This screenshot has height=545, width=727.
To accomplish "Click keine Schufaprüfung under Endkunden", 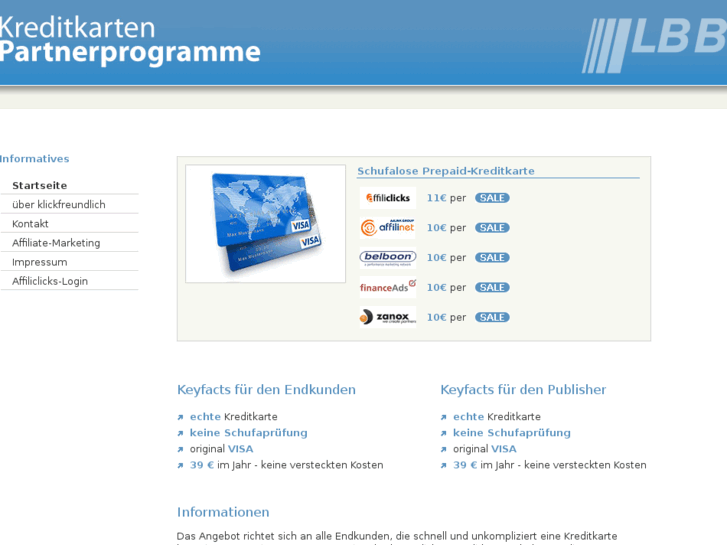I will 248,433.
